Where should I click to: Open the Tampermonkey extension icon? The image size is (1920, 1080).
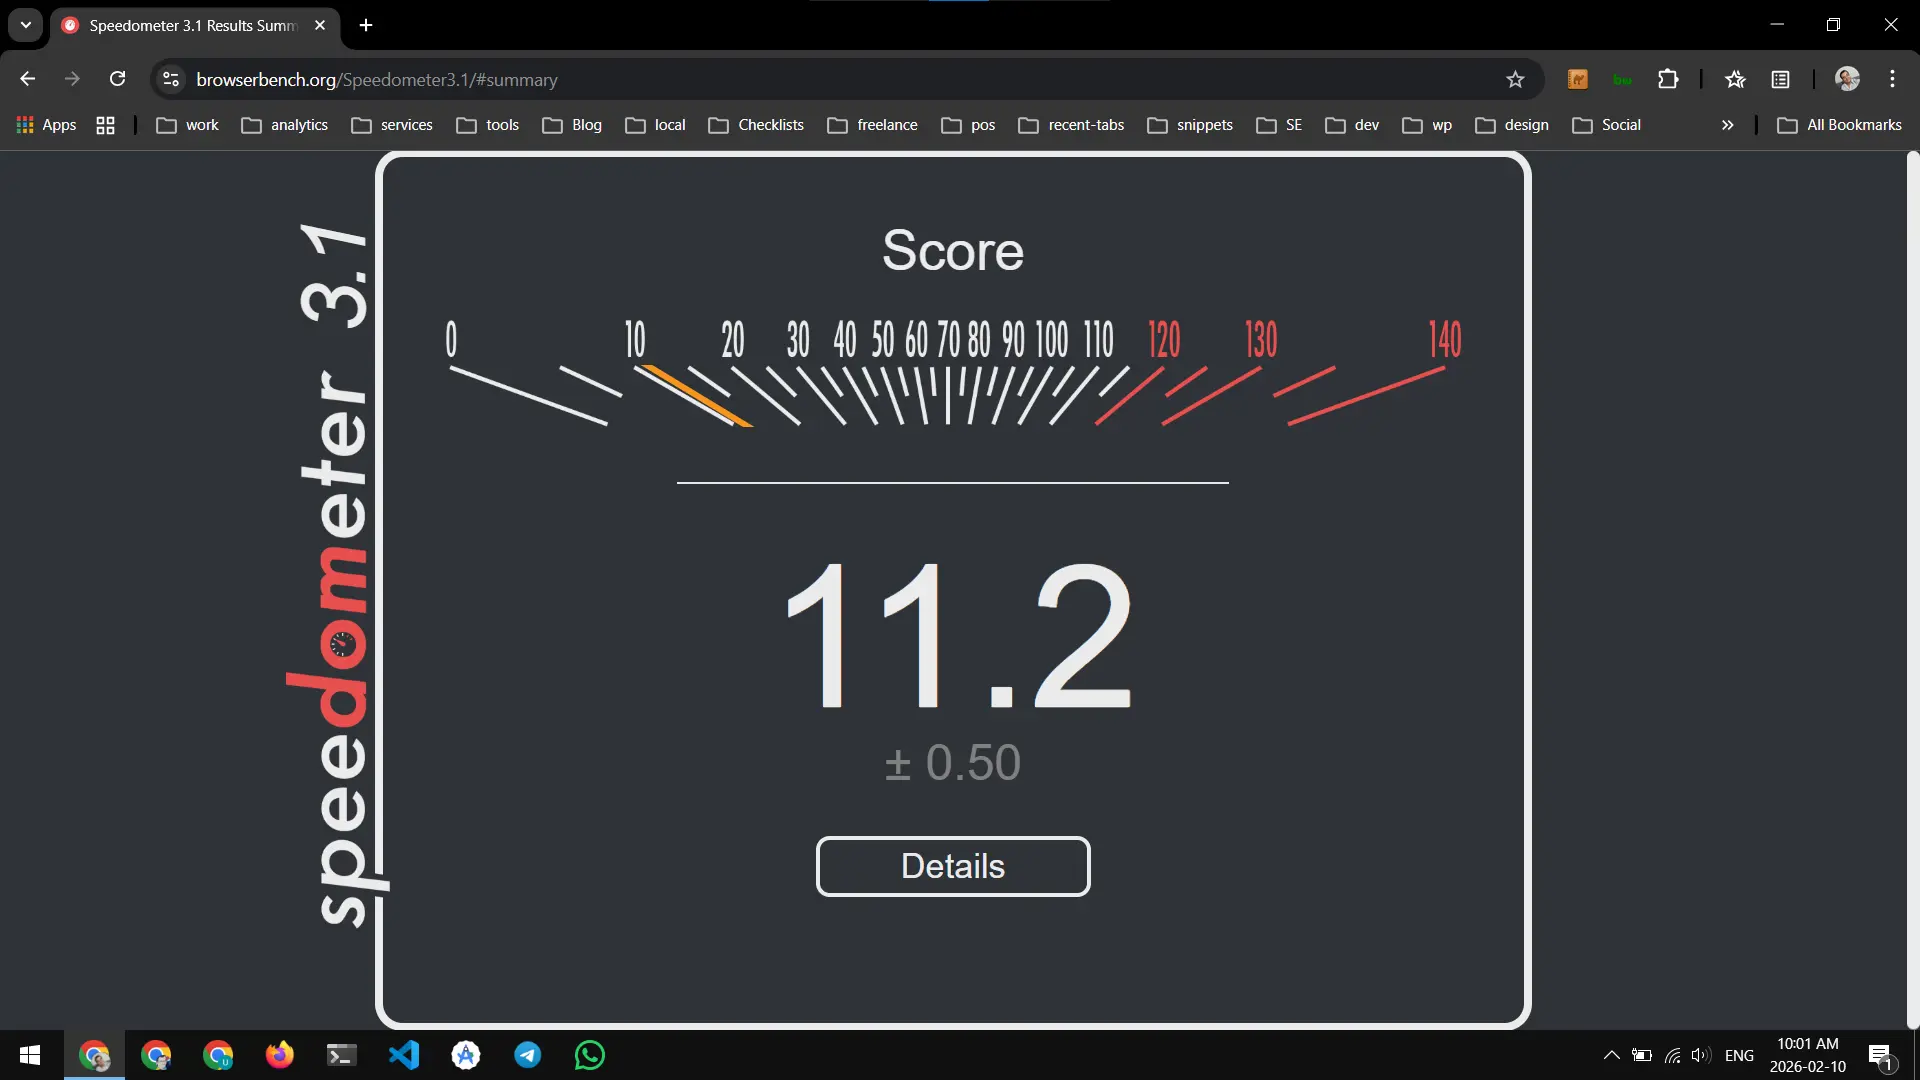click(x=1577, y=79)
